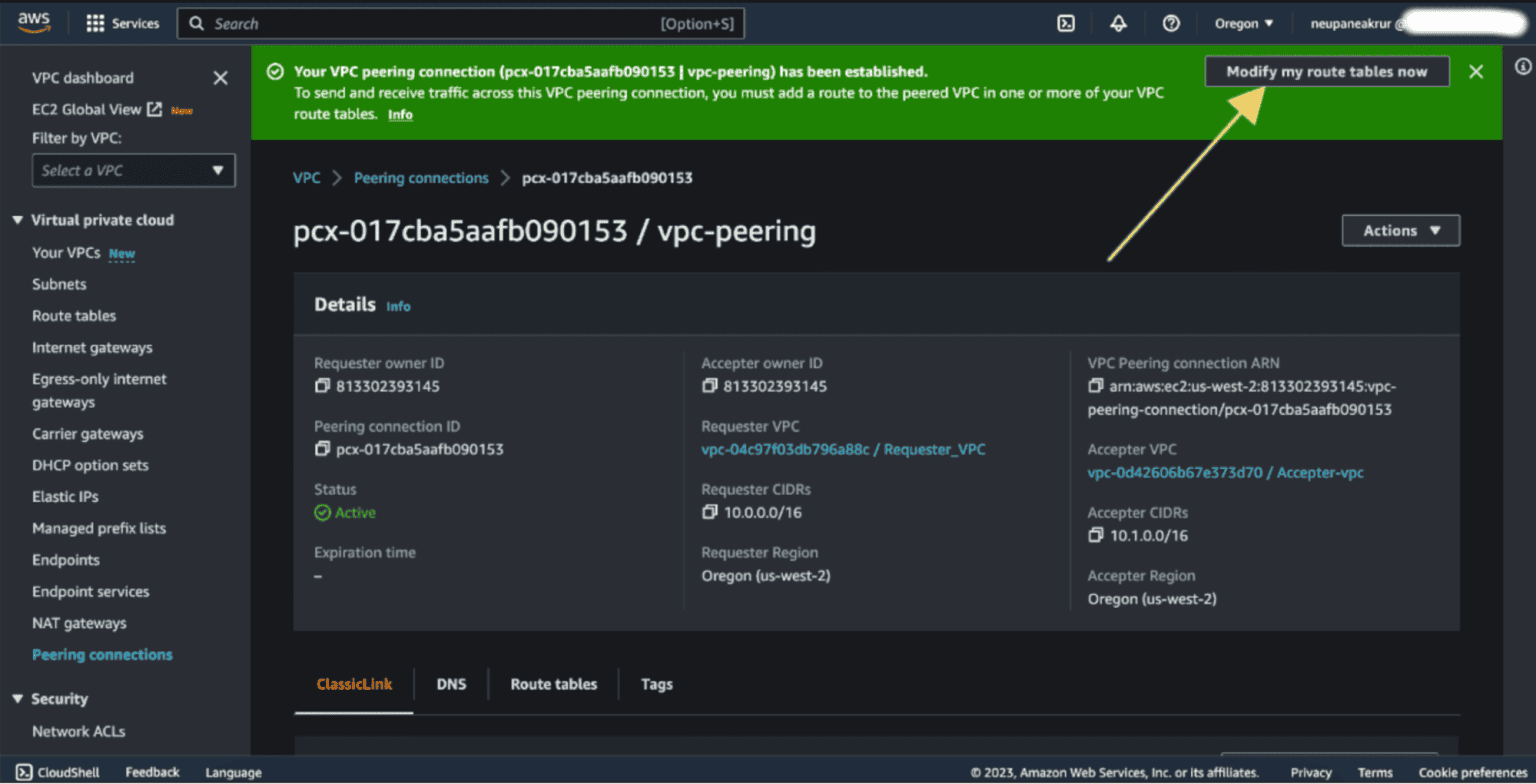Open the Services grid menu
This screenshot has height=784, width=1536.
pos(123,23)
